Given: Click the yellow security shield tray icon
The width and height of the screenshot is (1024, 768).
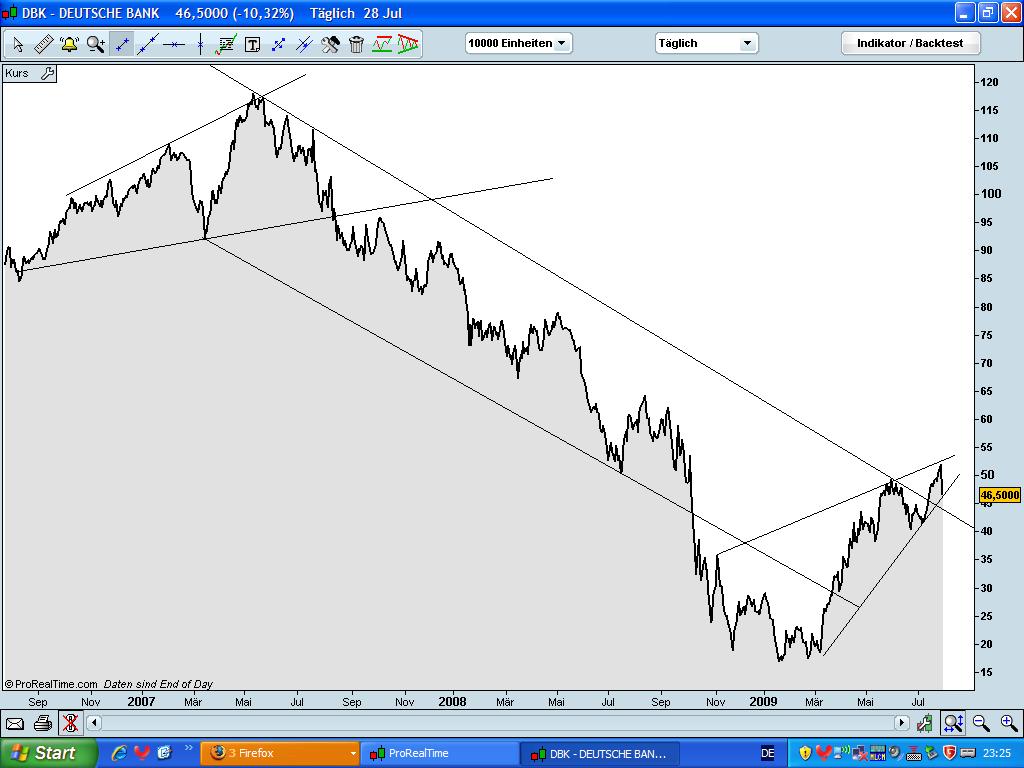Looking at the screenshot, I should tap(805, 753).
